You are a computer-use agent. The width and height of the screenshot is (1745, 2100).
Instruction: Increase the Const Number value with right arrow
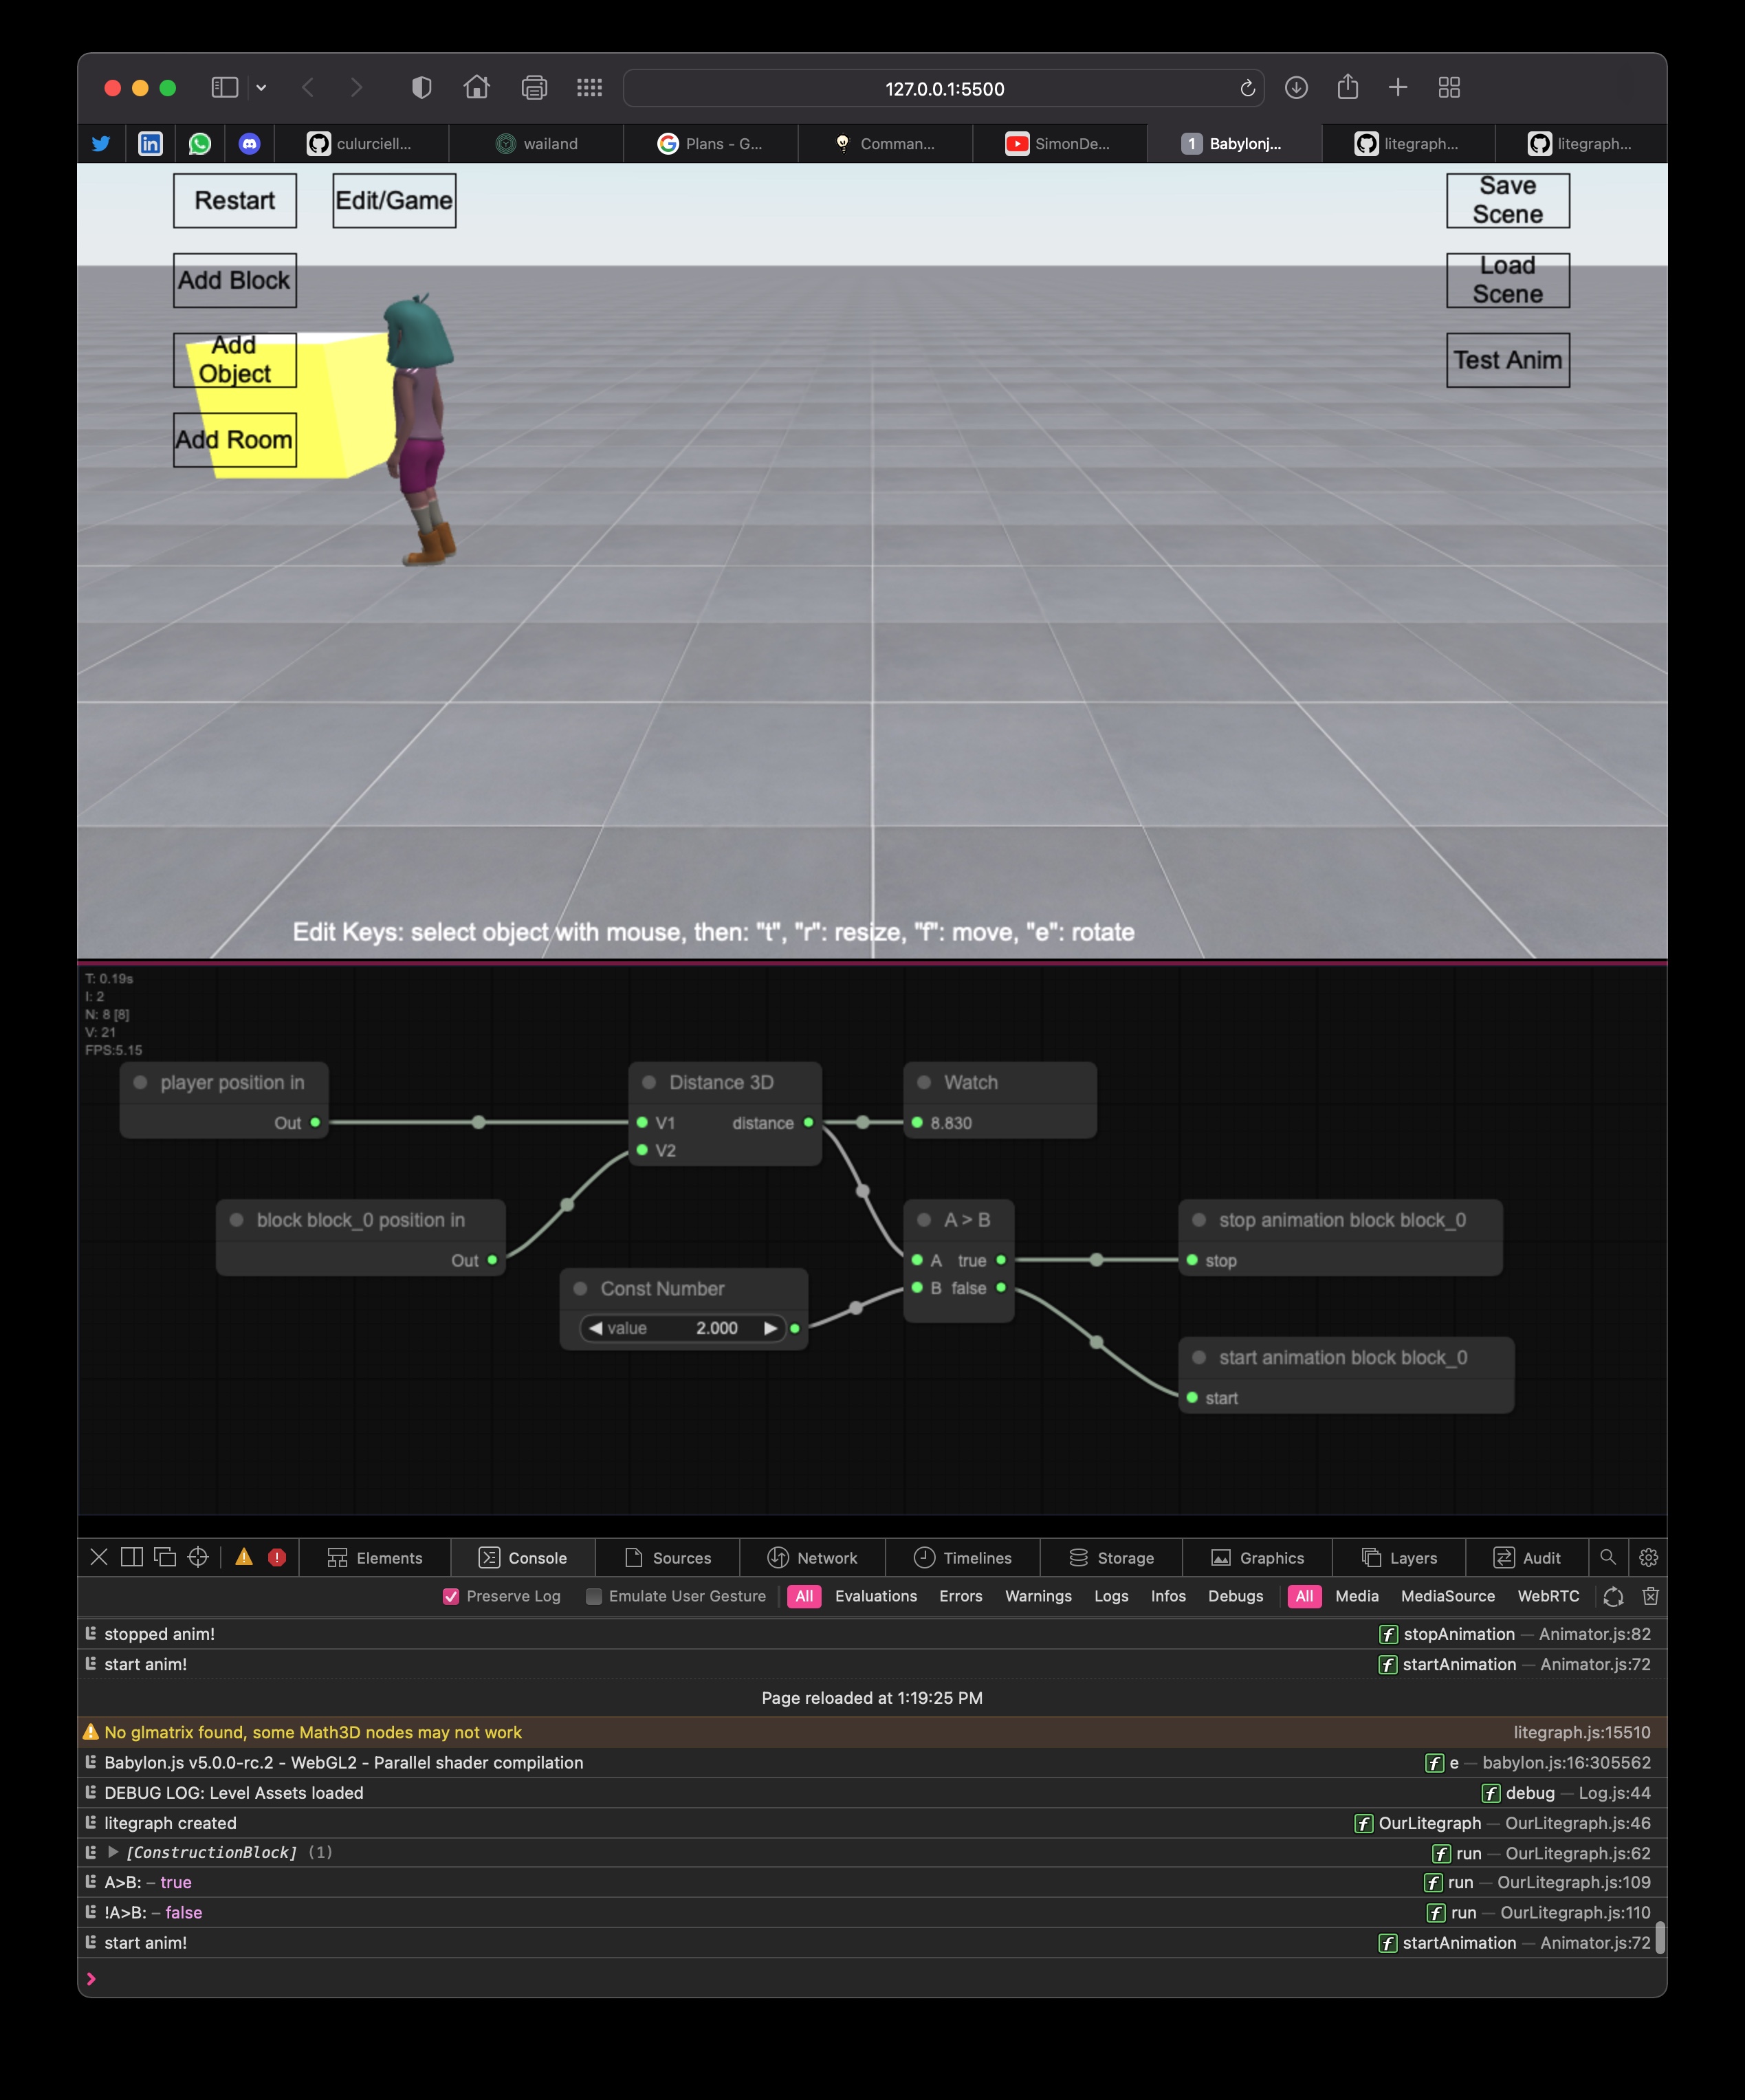coord(770,1328)
